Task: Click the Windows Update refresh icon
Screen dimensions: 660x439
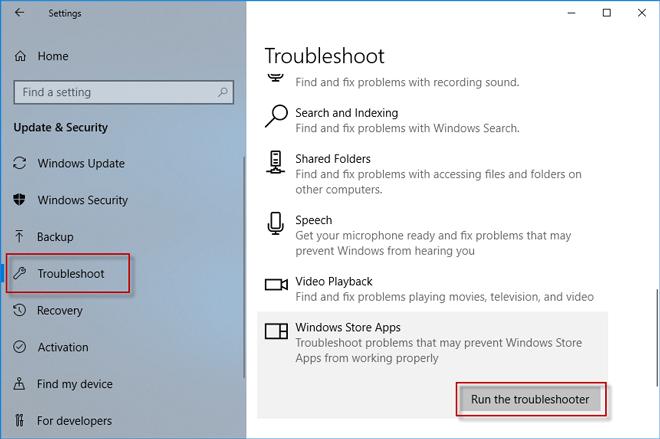Action: (x=20, y=163)
